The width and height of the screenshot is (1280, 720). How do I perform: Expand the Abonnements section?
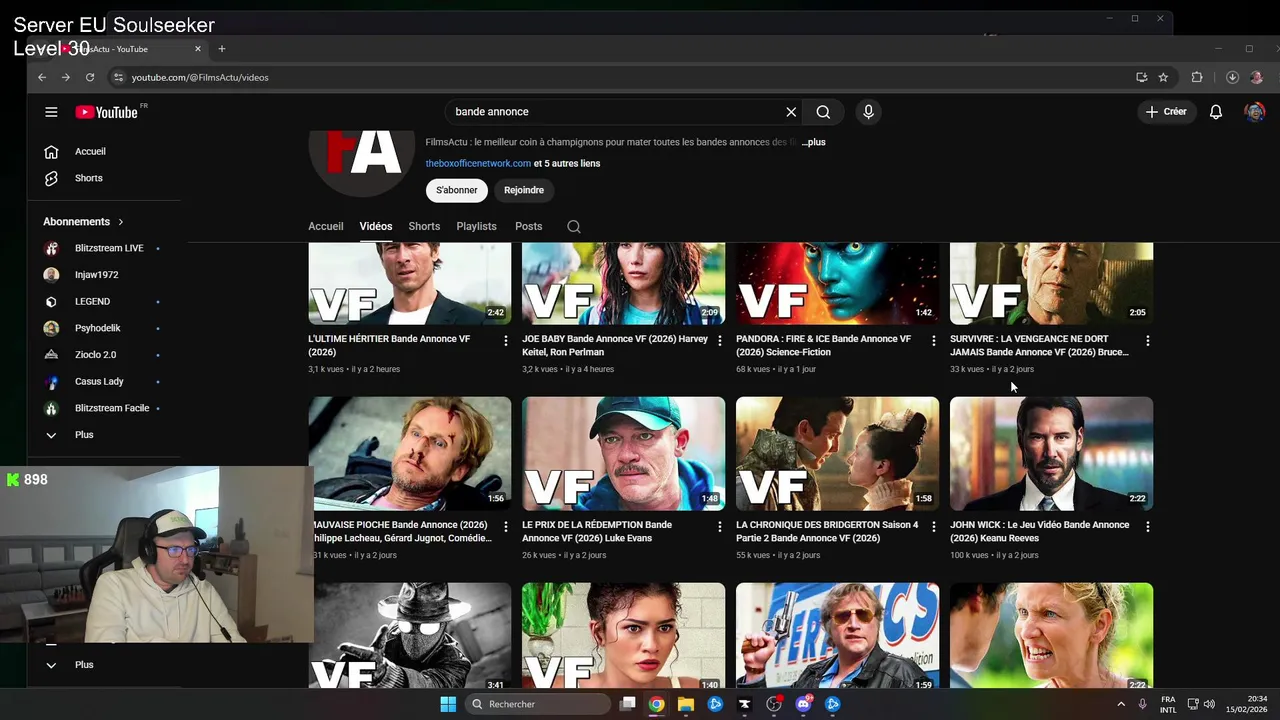coord(84,222)
